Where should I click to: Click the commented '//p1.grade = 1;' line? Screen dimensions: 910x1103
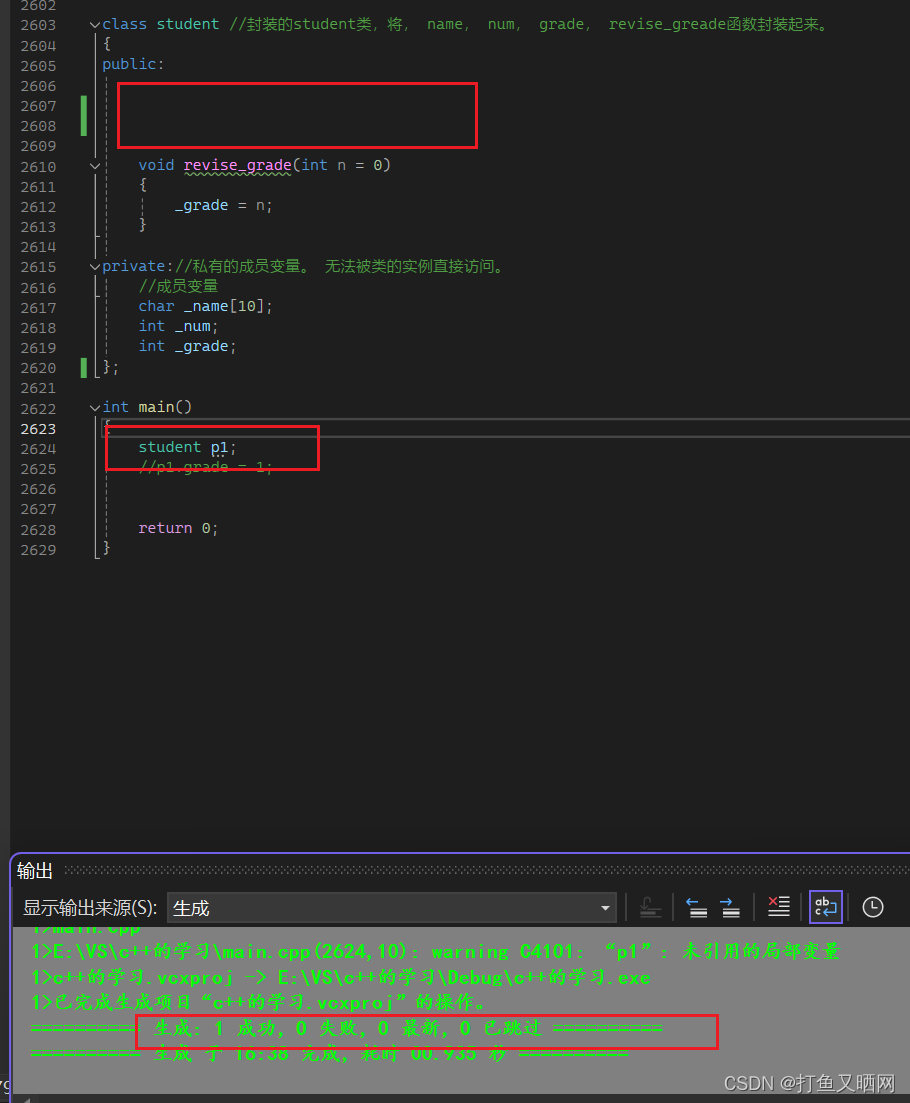tap(205, 467)
